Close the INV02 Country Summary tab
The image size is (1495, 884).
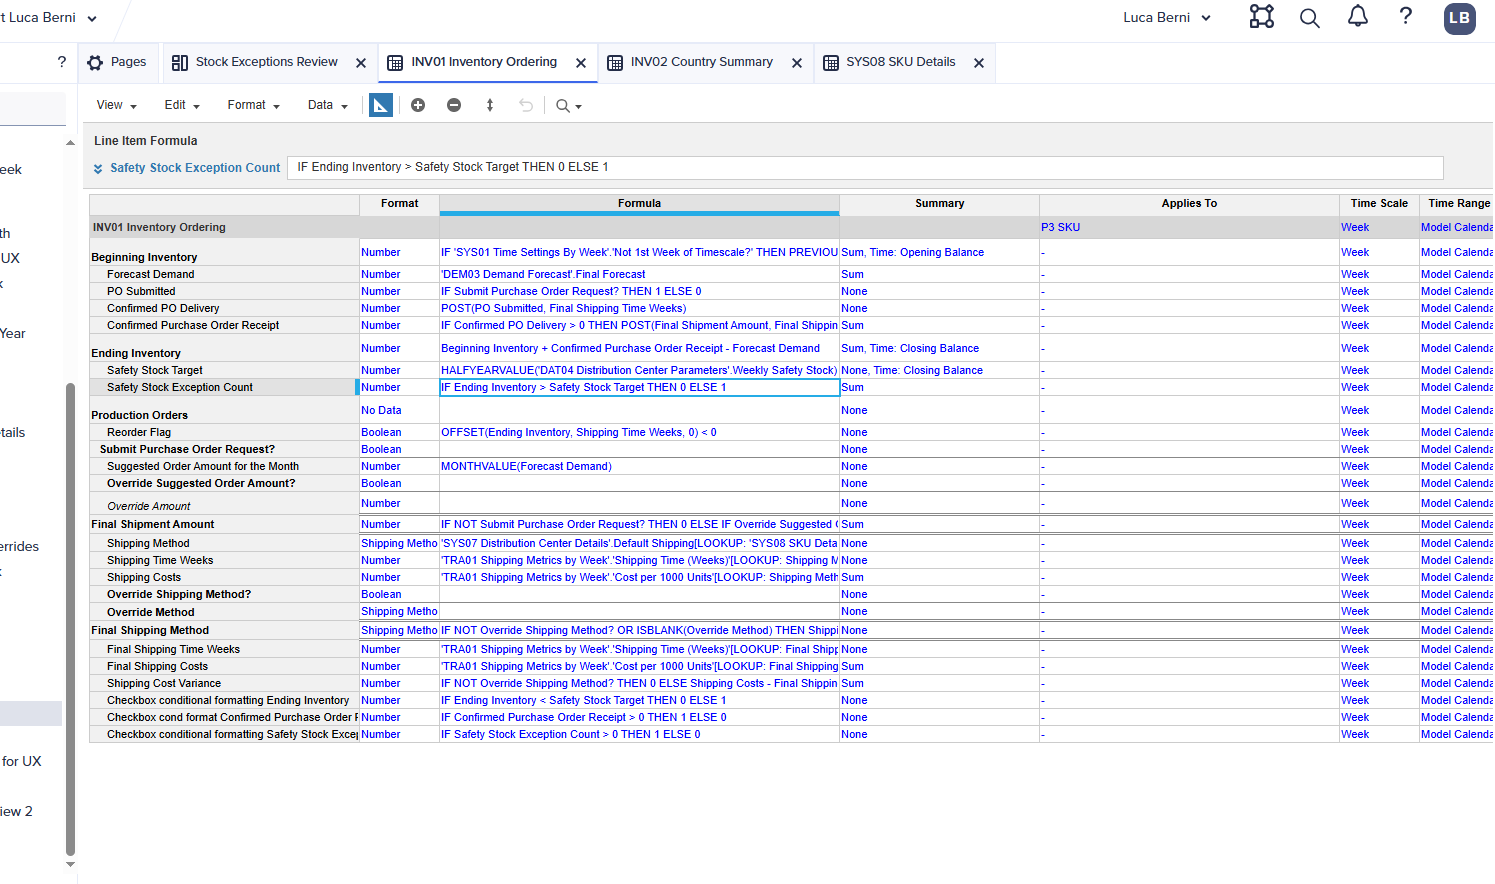click(797, 63)
